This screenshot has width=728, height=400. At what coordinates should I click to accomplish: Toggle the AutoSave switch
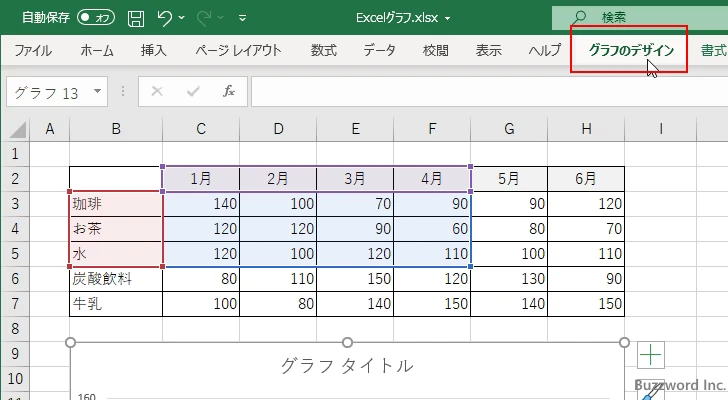(x=96, y=17)
